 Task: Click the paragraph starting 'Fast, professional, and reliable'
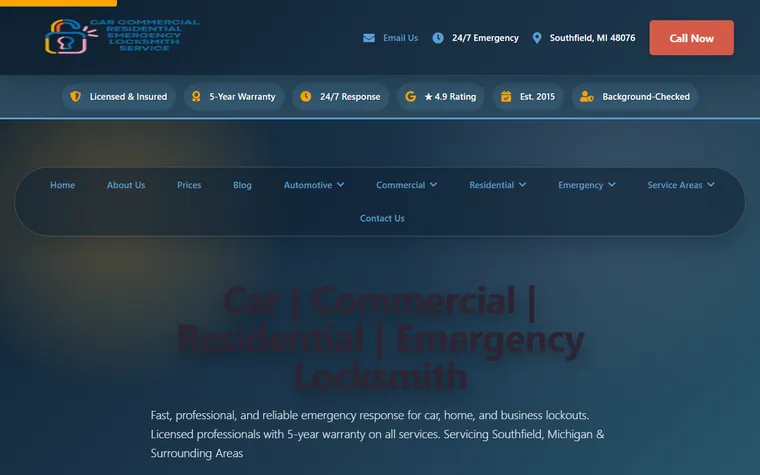(378, 434)
